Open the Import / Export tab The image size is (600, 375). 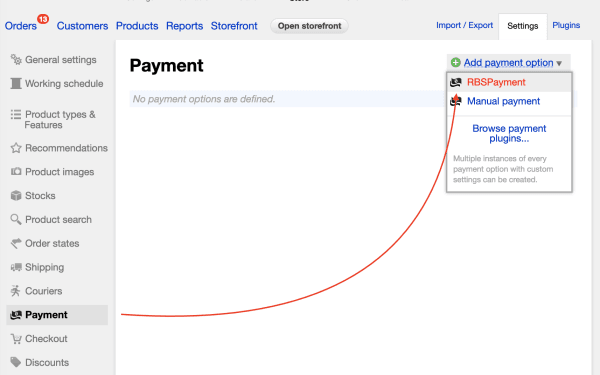pyautogui.click(x=464, y=25)
